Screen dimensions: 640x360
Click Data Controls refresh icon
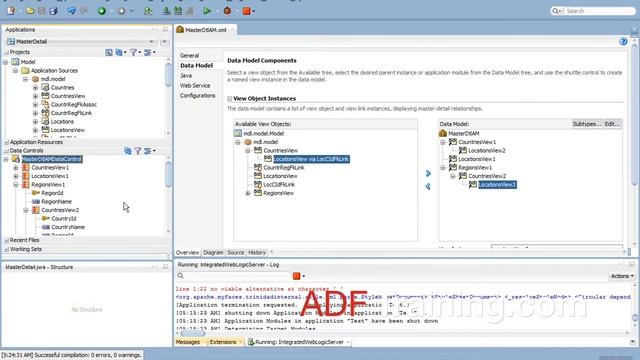tap(128, 151)
